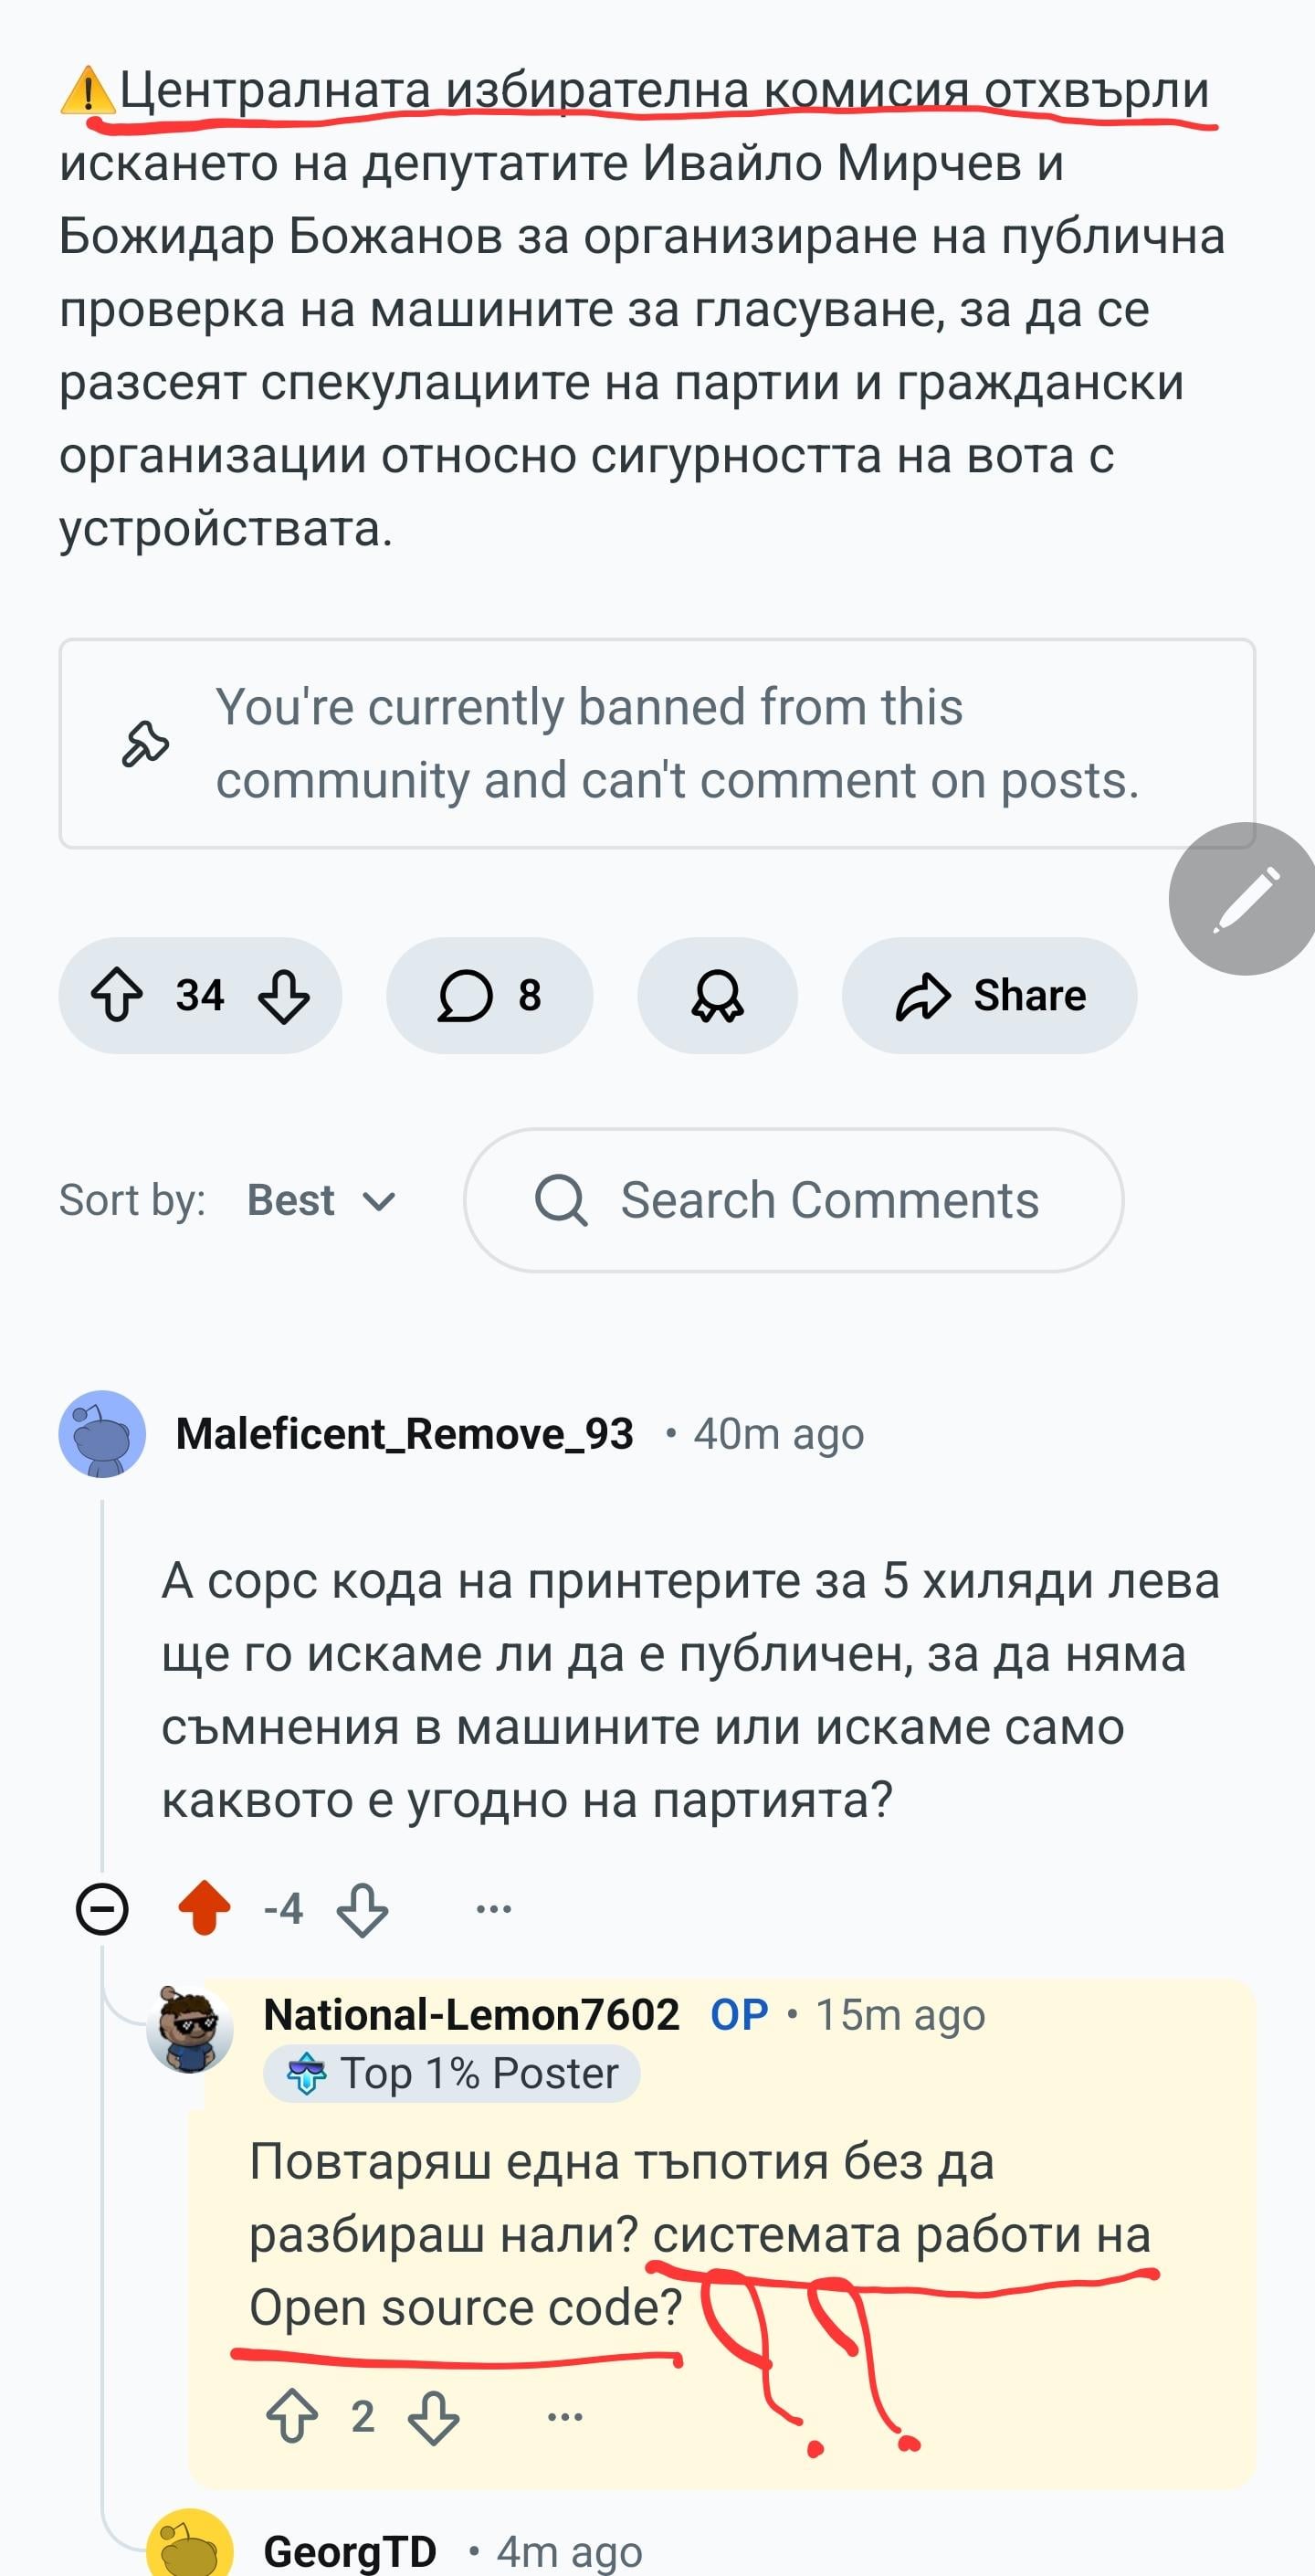The height and width of the screenshot is (2576, 1315).
Task: Downvote Maleficent_Remove_93's comment
Action: 362,1909
